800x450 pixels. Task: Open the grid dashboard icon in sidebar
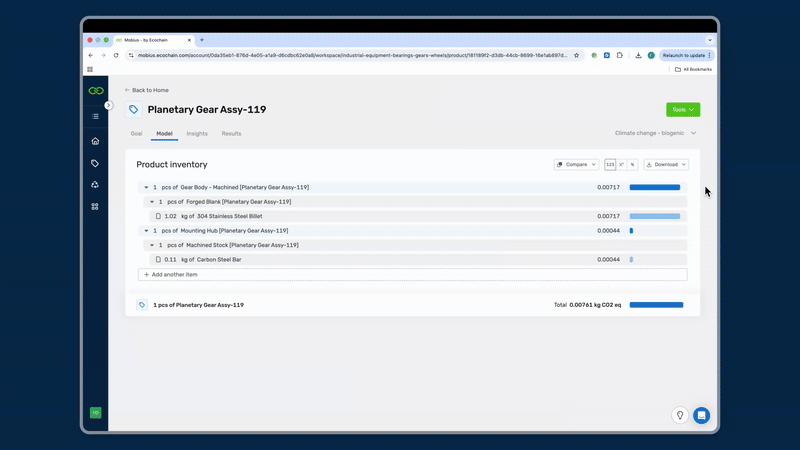pos(95,207)
